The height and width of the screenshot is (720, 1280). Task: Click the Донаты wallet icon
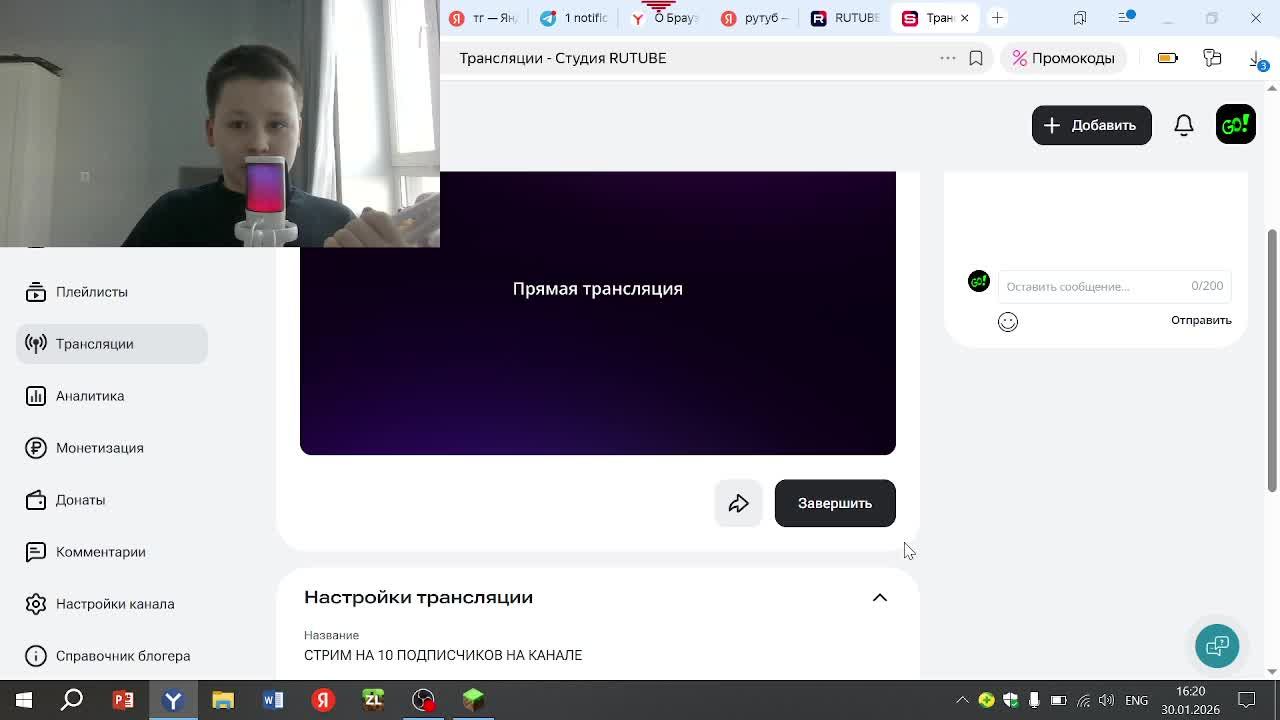click(36, 500)
